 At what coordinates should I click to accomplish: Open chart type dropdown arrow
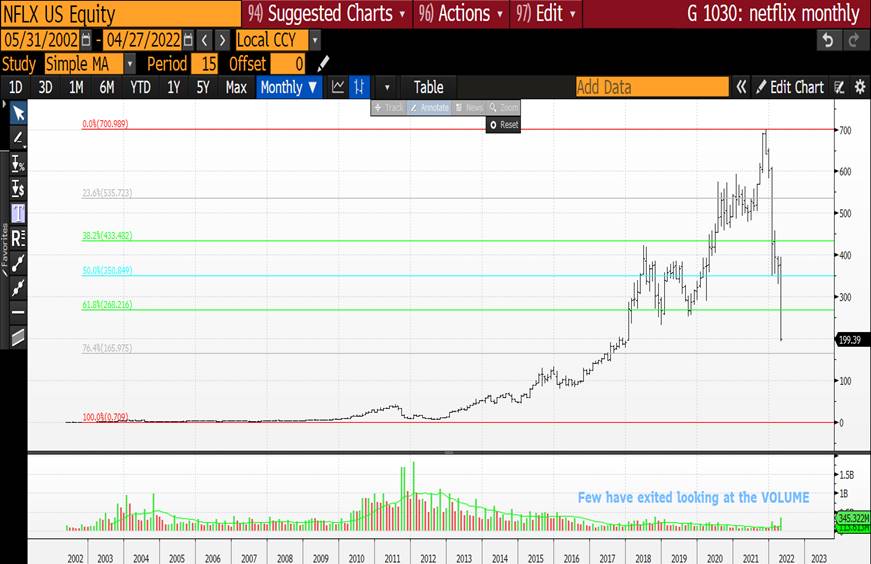[x=387, y=87]
